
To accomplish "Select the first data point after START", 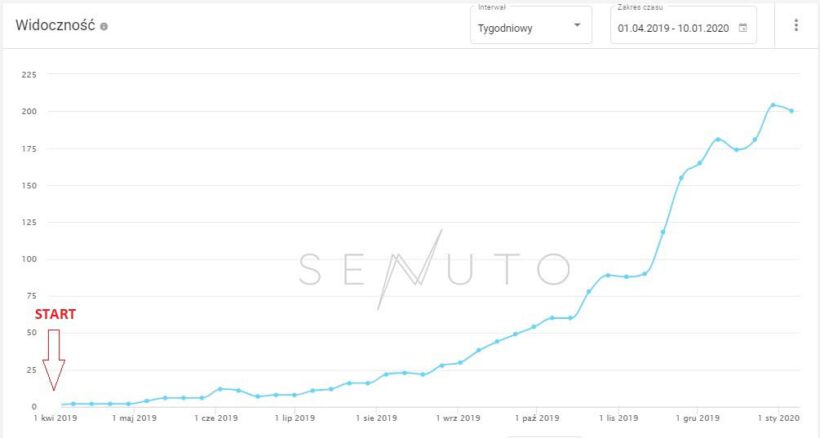I will coord(73,404).
